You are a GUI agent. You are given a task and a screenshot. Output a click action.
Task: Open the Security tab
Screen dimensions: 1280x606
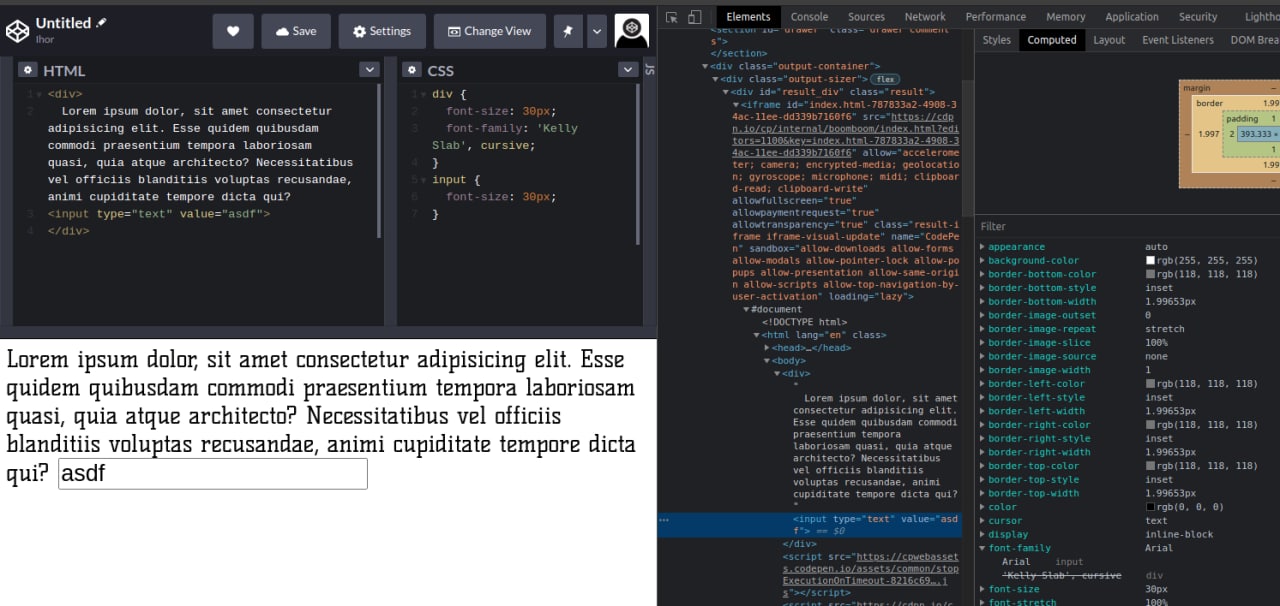coord(1198,17)
